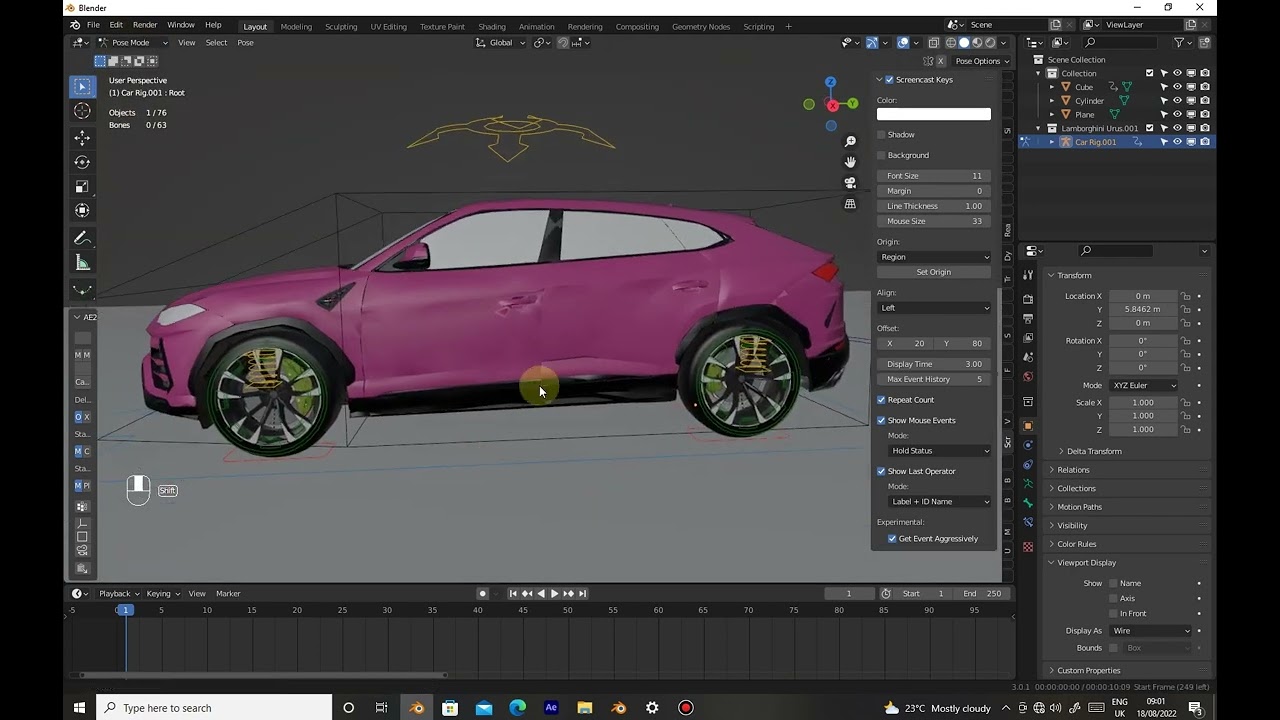
Task: Pick the Rotate tool
Action: pyautogui.click(x=82, y=162)
